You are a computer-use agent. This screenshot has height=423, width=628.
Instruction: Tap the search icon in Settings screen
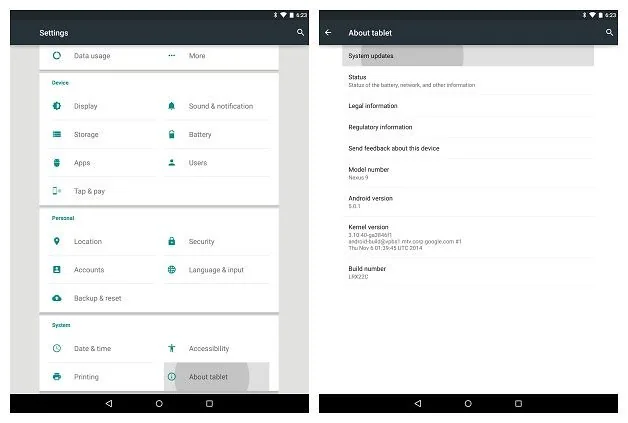pos(300,32)
